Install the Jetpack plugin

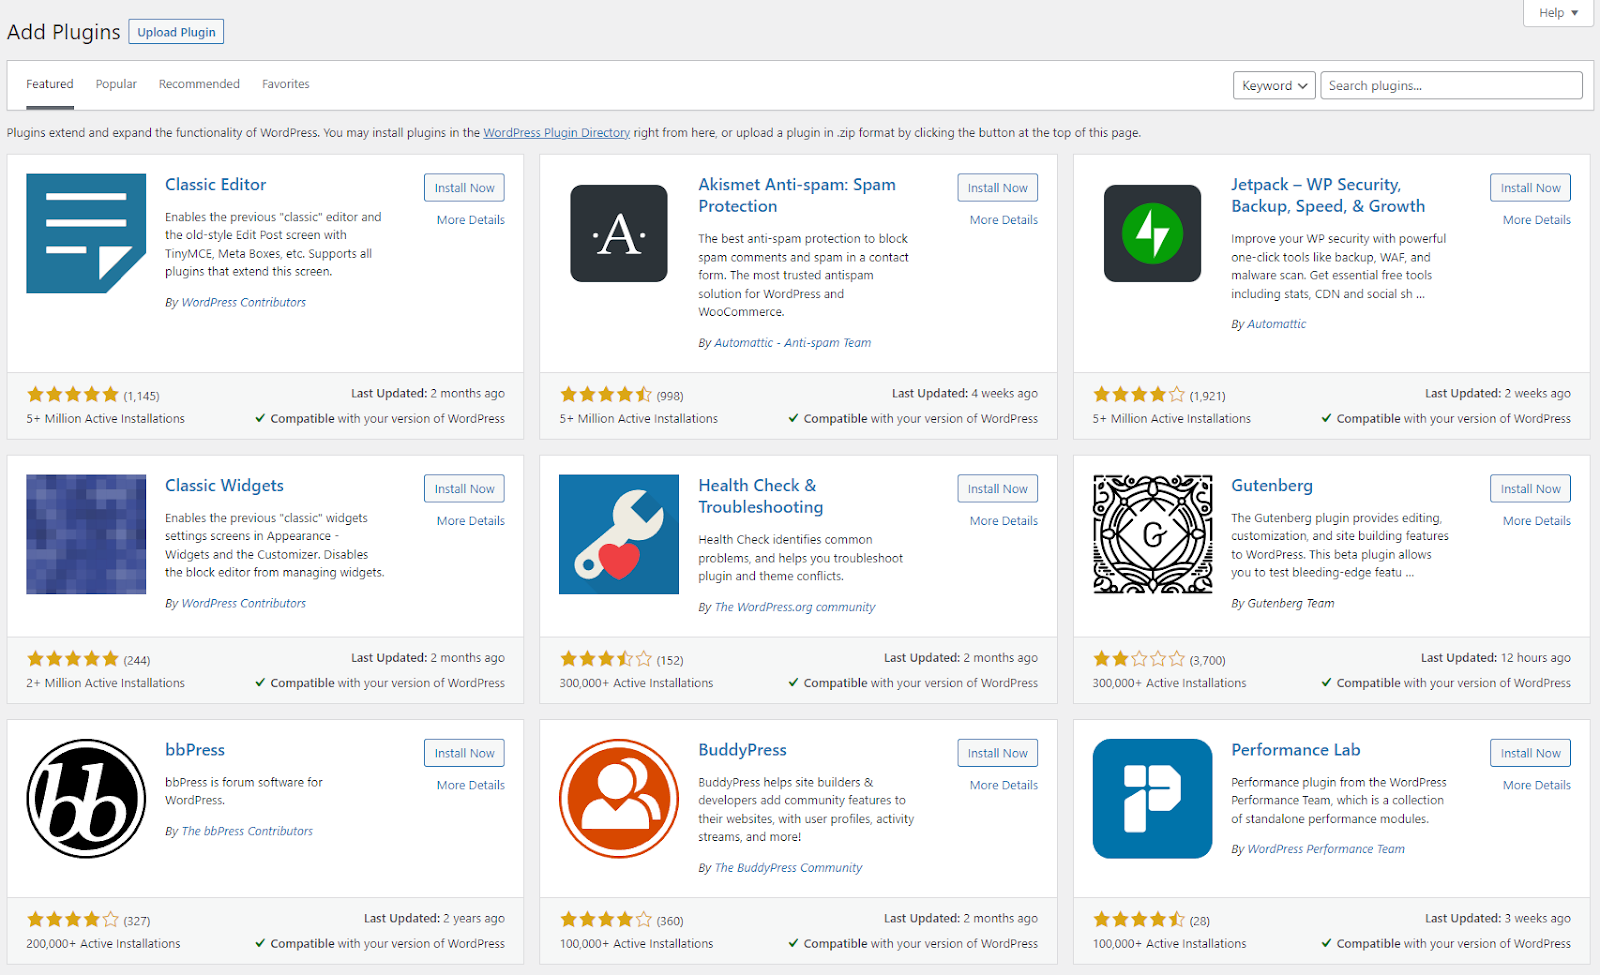point(1530,188)
